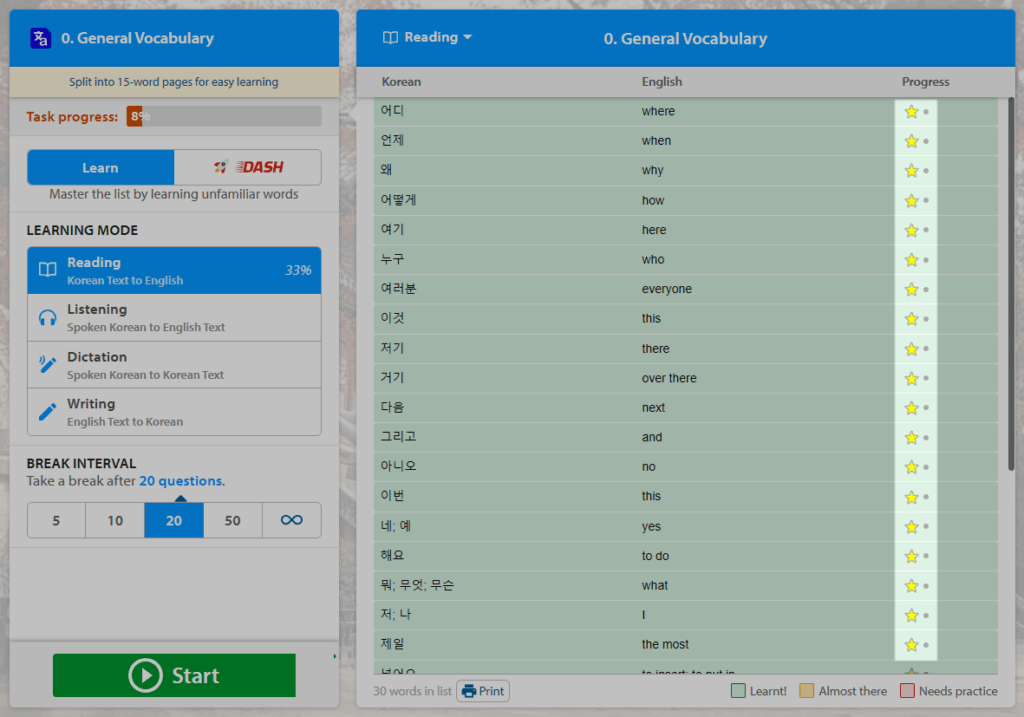Click the book icon in Reading mode row
The image size is (1024, 717).
pos(48,270)
